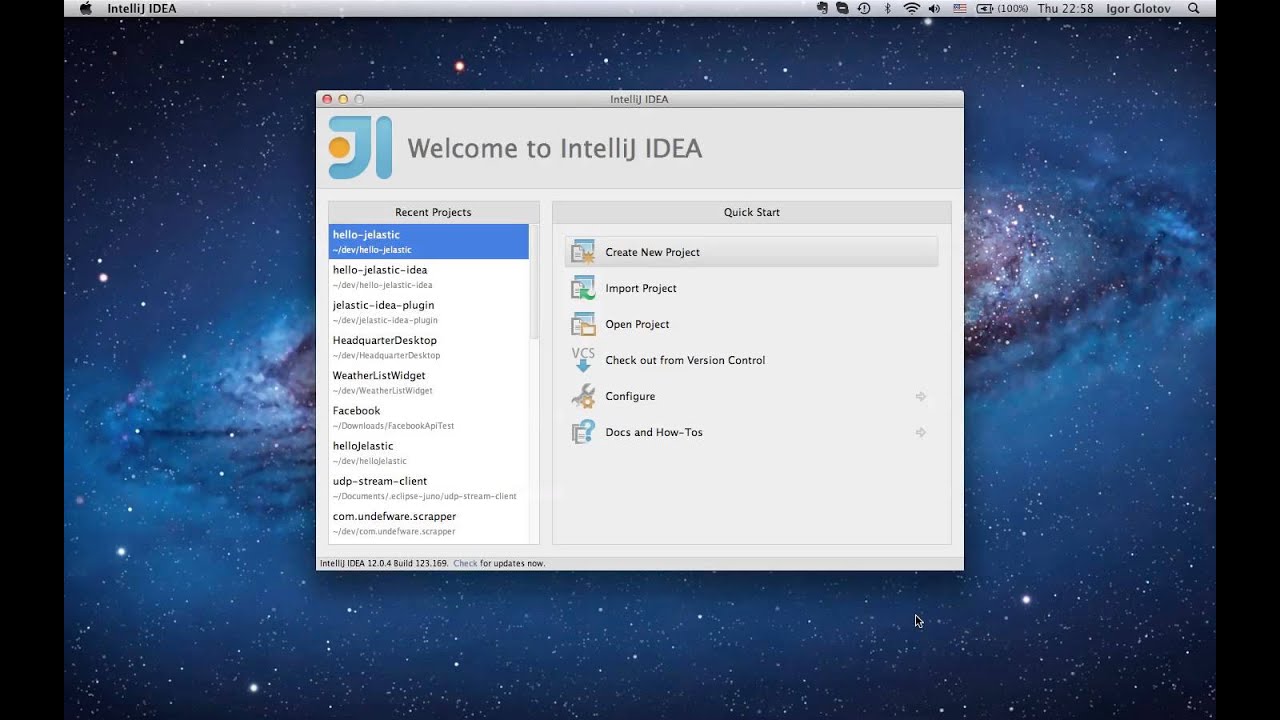Click the Recent Projects header

click(433, 212)
